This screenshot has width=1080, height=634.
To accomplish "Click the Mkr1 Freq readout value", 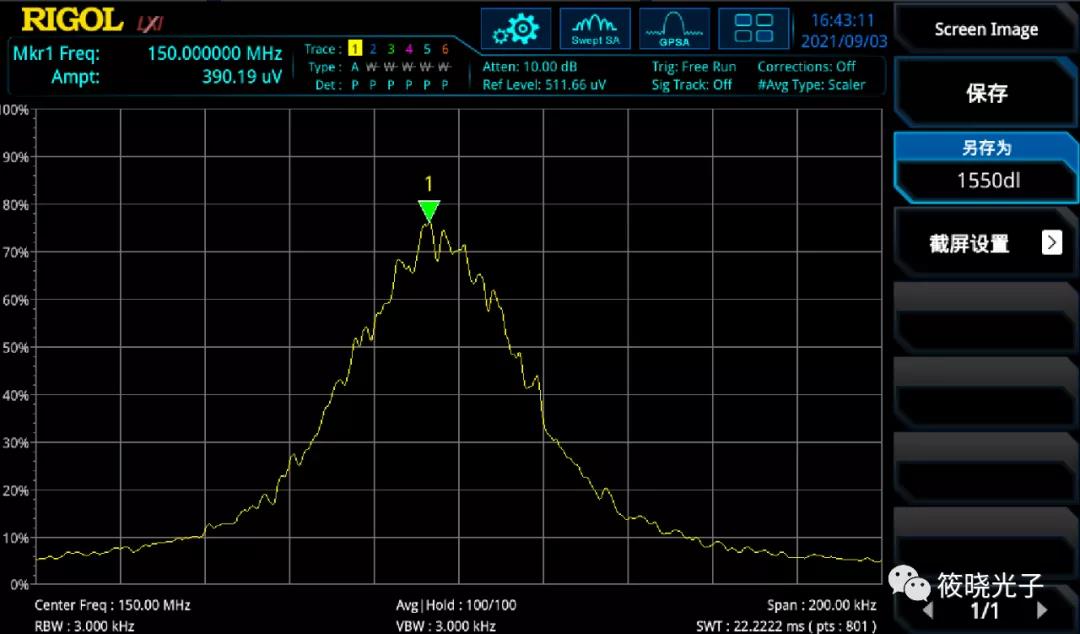I will tap(214, 54).
